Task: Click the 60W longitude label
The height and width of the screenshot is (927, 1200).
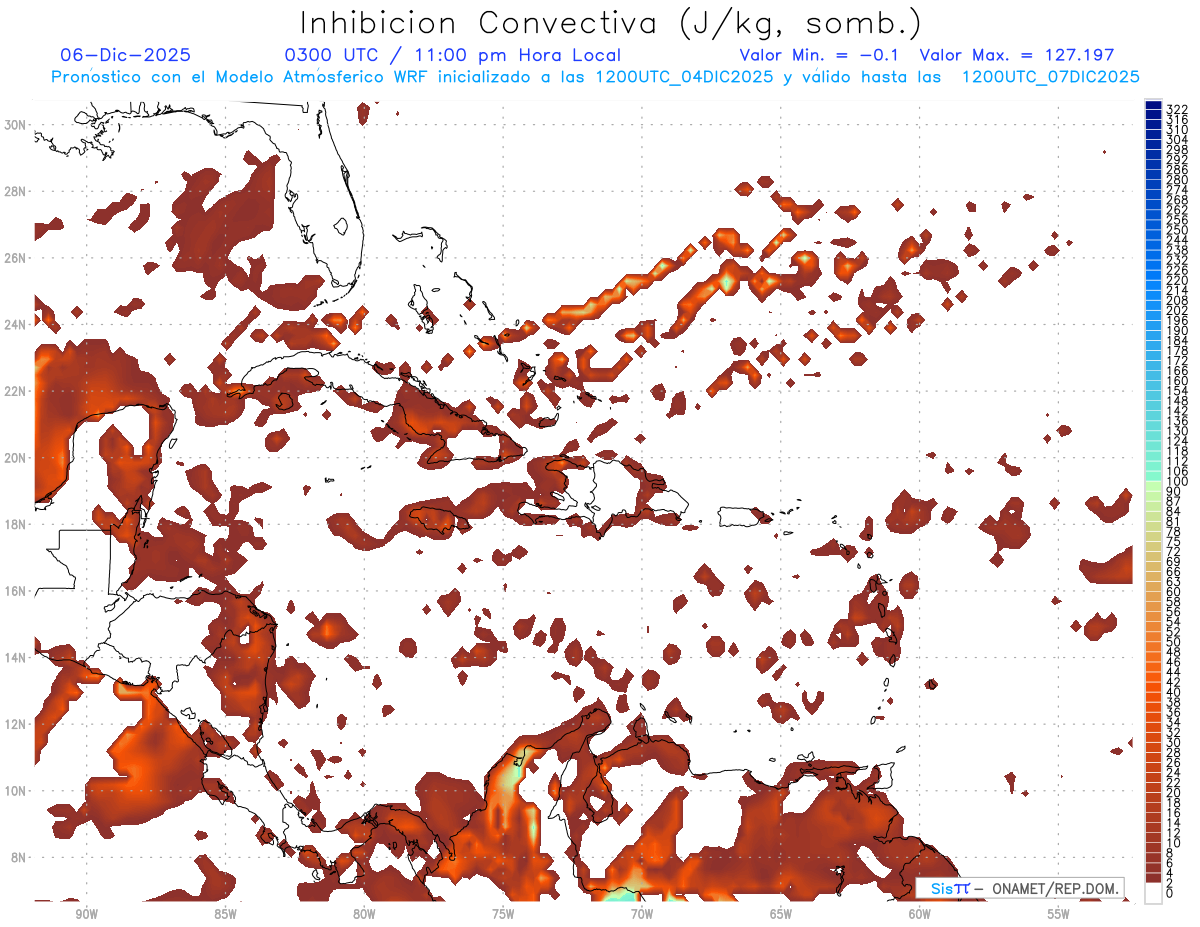Action: click(x=920, y=914)
